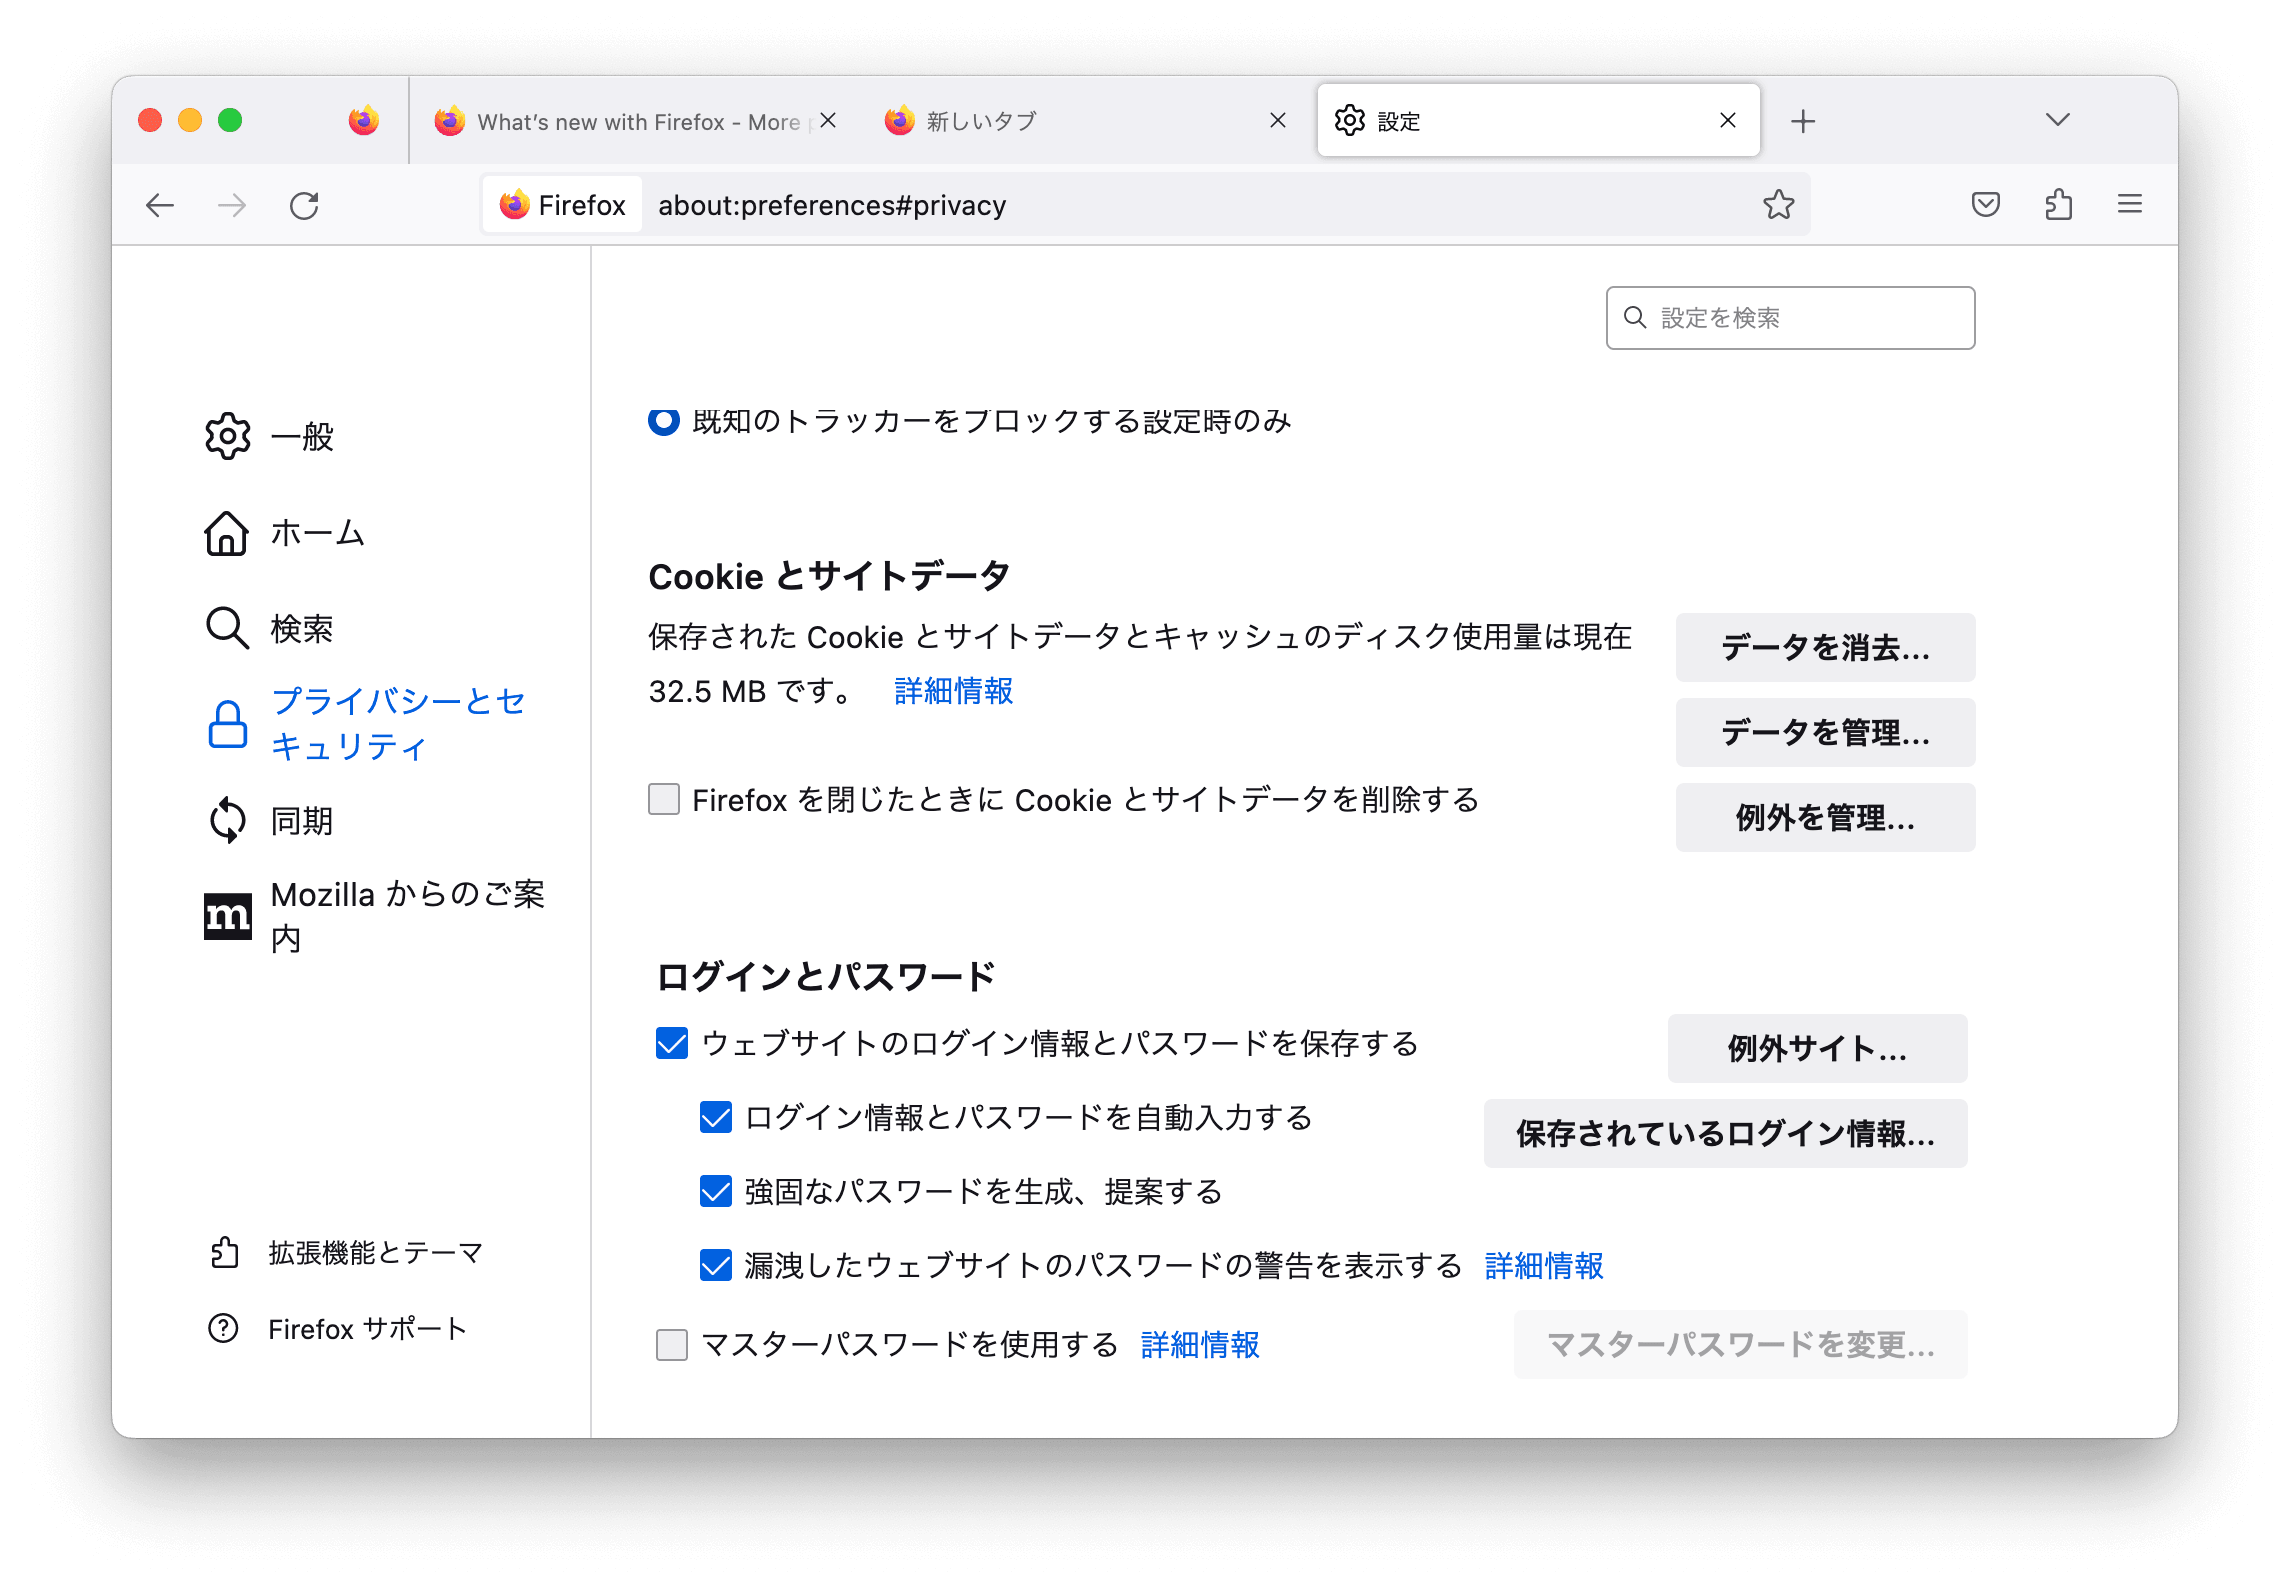Click the Cookie とサイトデータ heading
2290x1586 pixels.
[x=829, y=577]
